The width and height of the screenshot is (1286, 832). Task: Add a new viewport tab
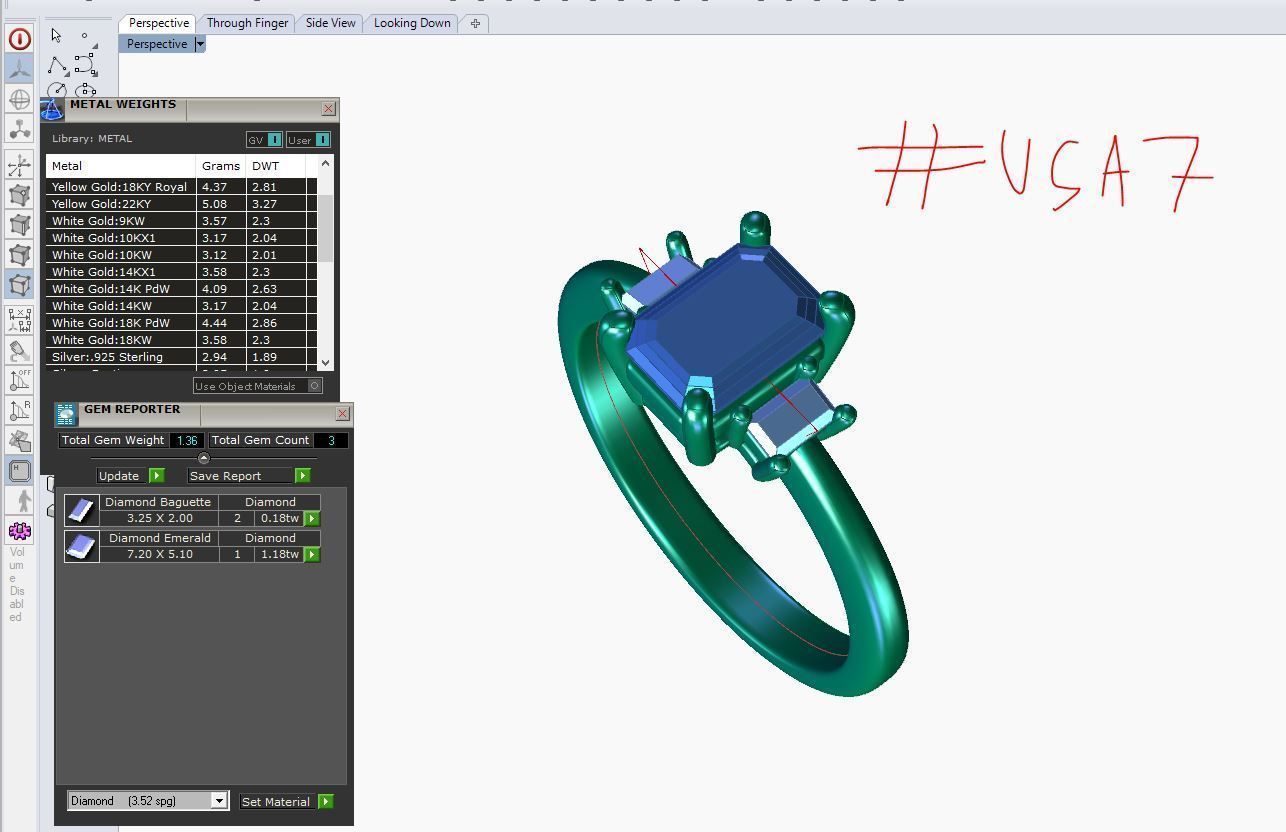coord(476,23)
